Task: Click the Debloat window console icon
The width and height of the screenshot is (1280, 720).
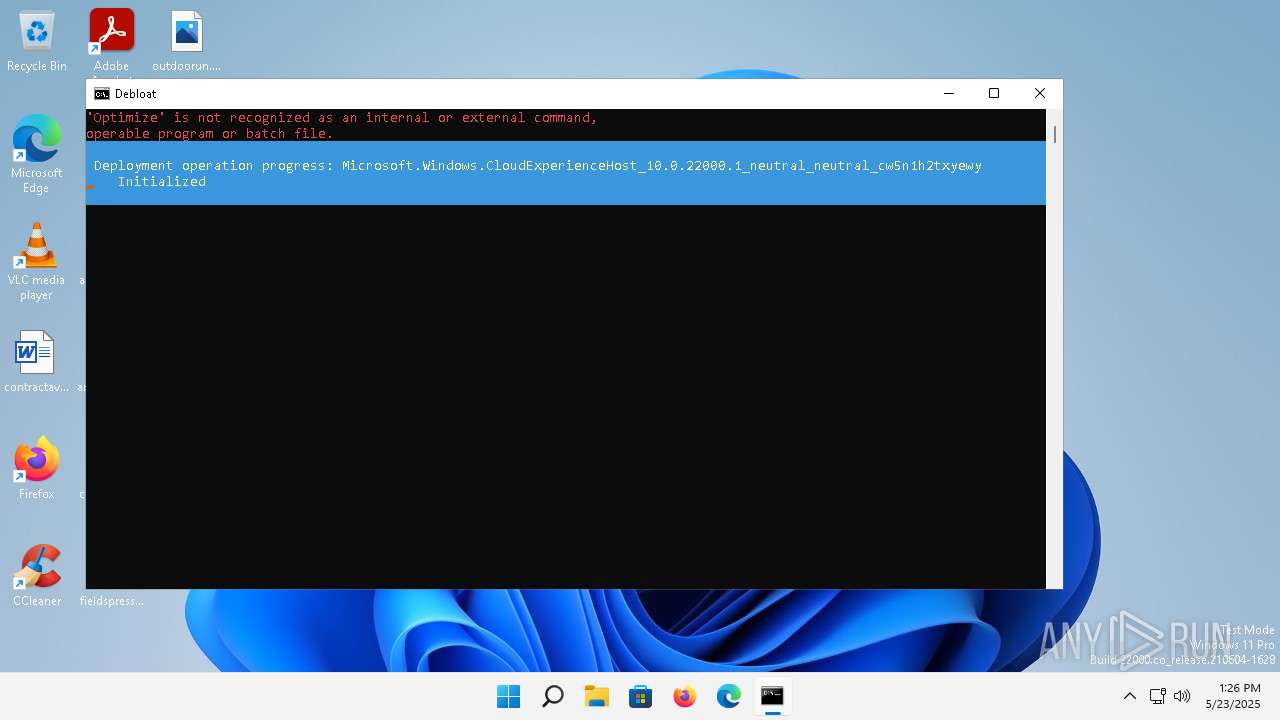Action: [102, 94]
